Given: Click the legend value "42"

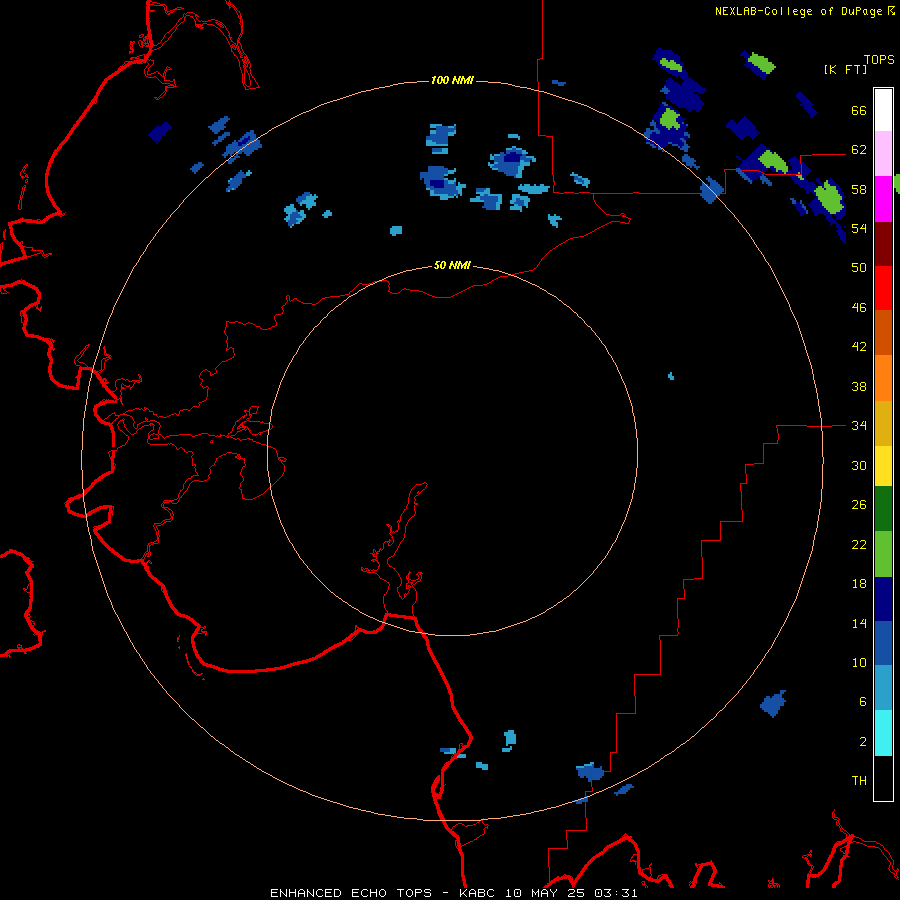Looking at the screenshot, I should point(859,347).
